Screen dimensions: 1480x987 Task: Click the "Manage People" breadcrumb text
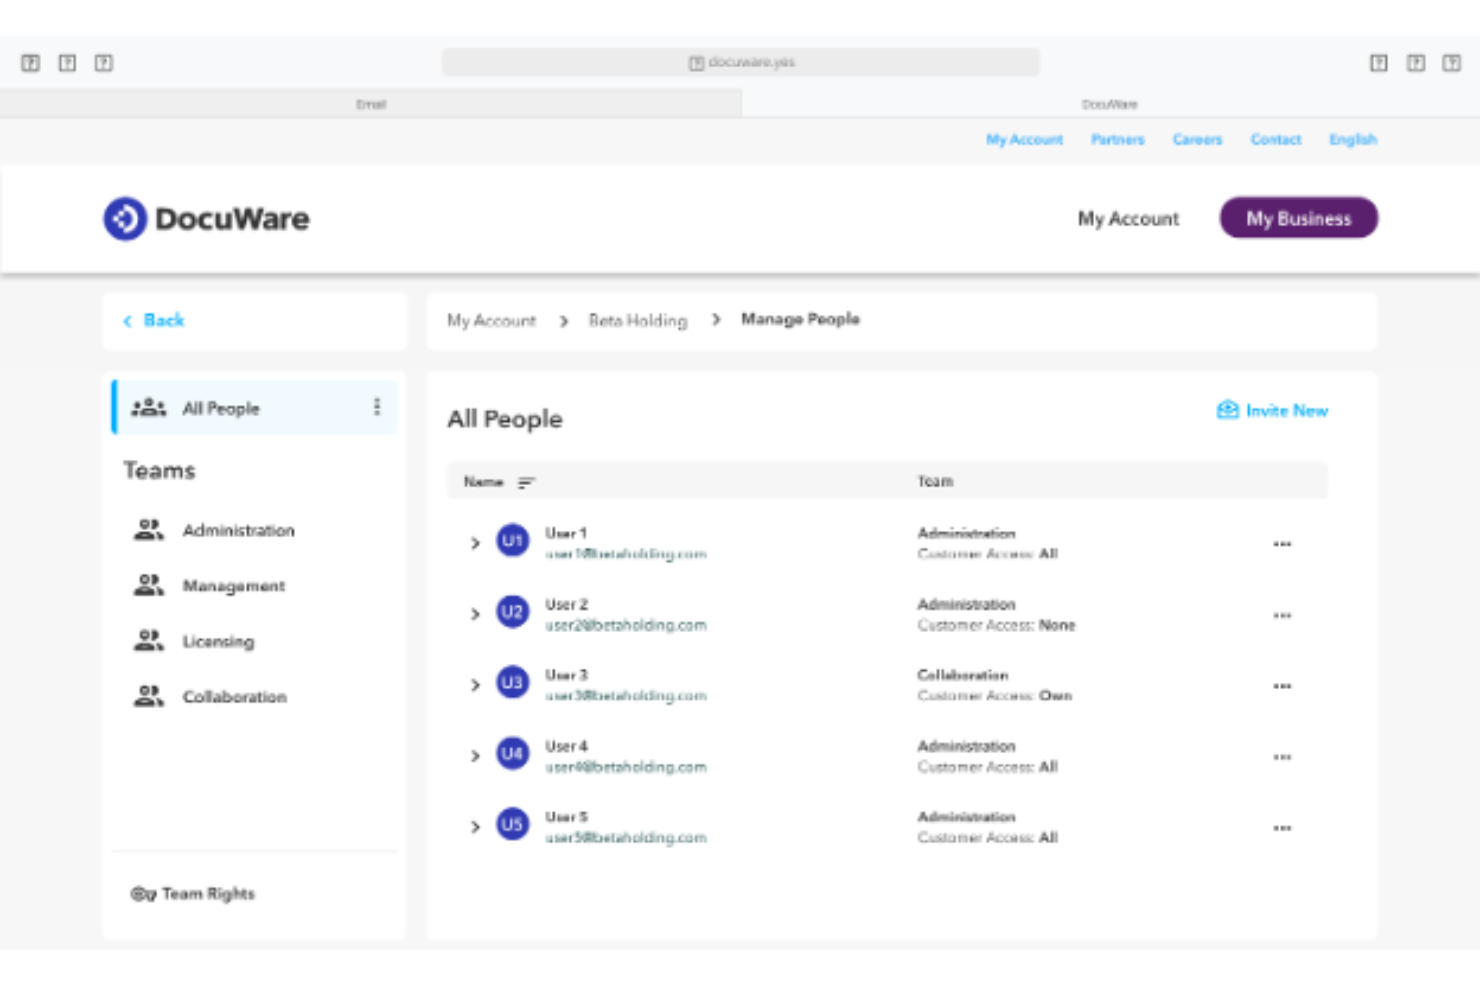(x=800, y=319)
